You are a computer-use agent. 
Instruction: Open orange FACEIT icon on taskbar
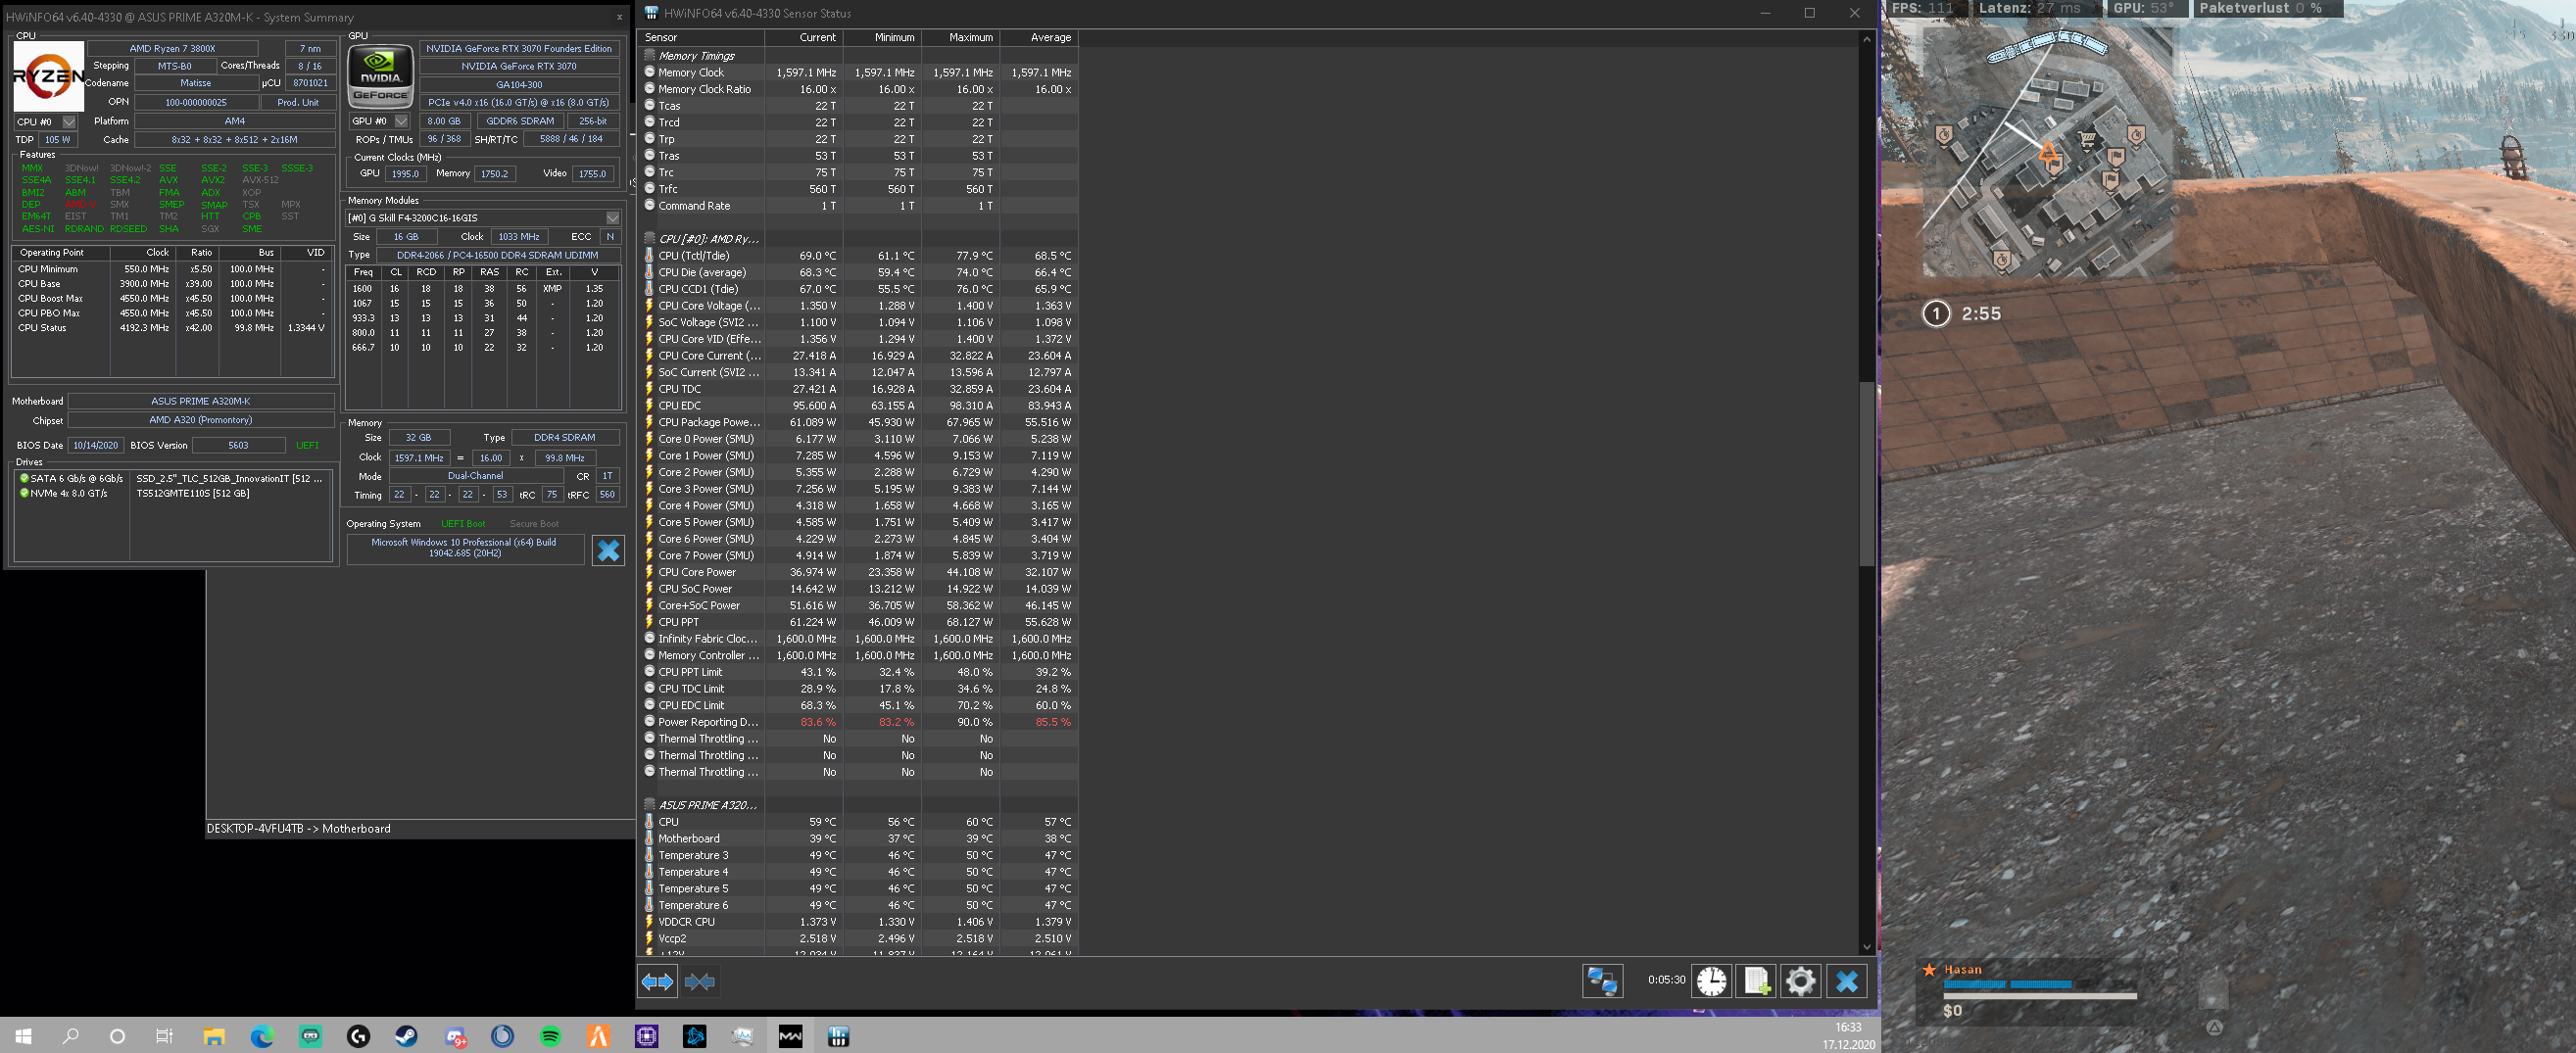[598, 1036]
